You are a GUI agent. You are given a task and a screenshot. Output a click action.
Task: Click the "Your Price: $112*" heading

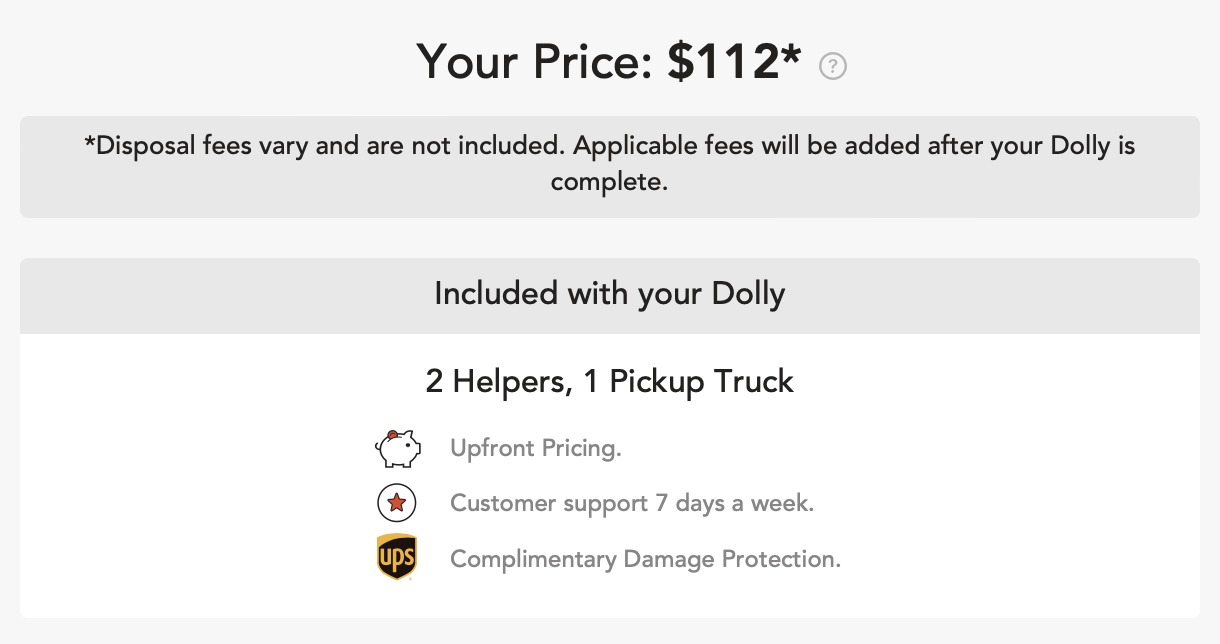point(610,63)
